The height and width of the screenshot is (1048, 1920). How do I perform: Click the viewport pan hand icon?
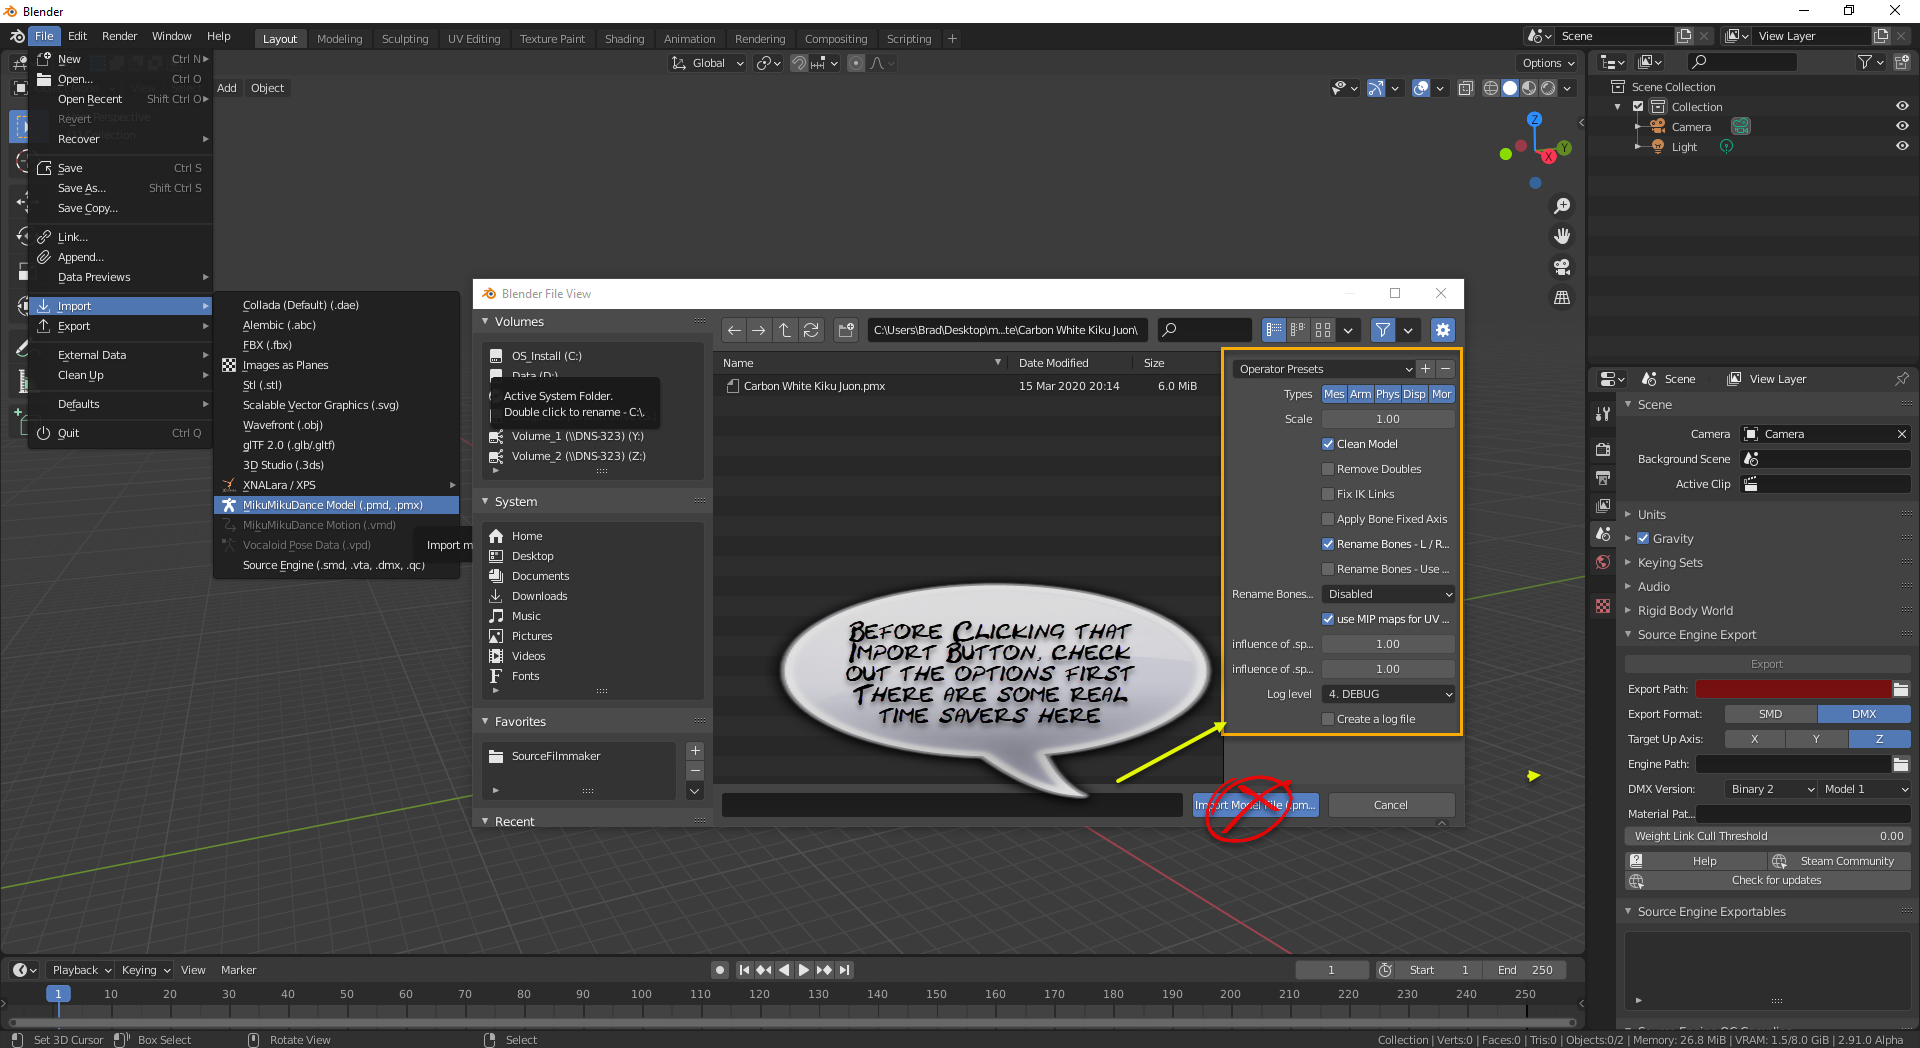pos(1561,236)
